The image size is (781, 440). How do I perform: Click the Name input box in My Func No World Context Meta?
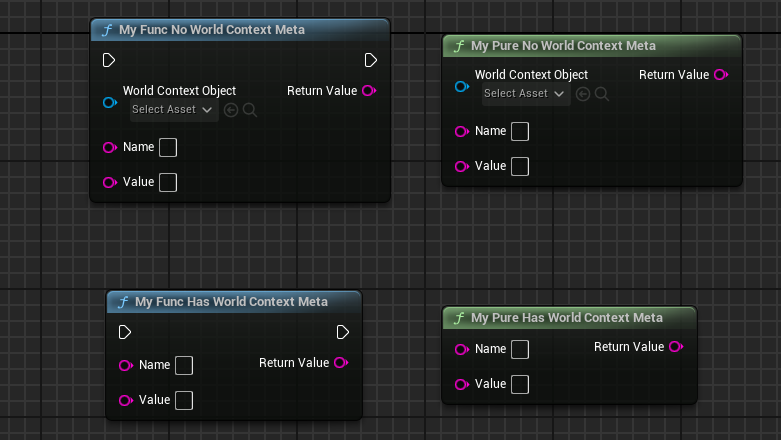click(x=168, y=148)
